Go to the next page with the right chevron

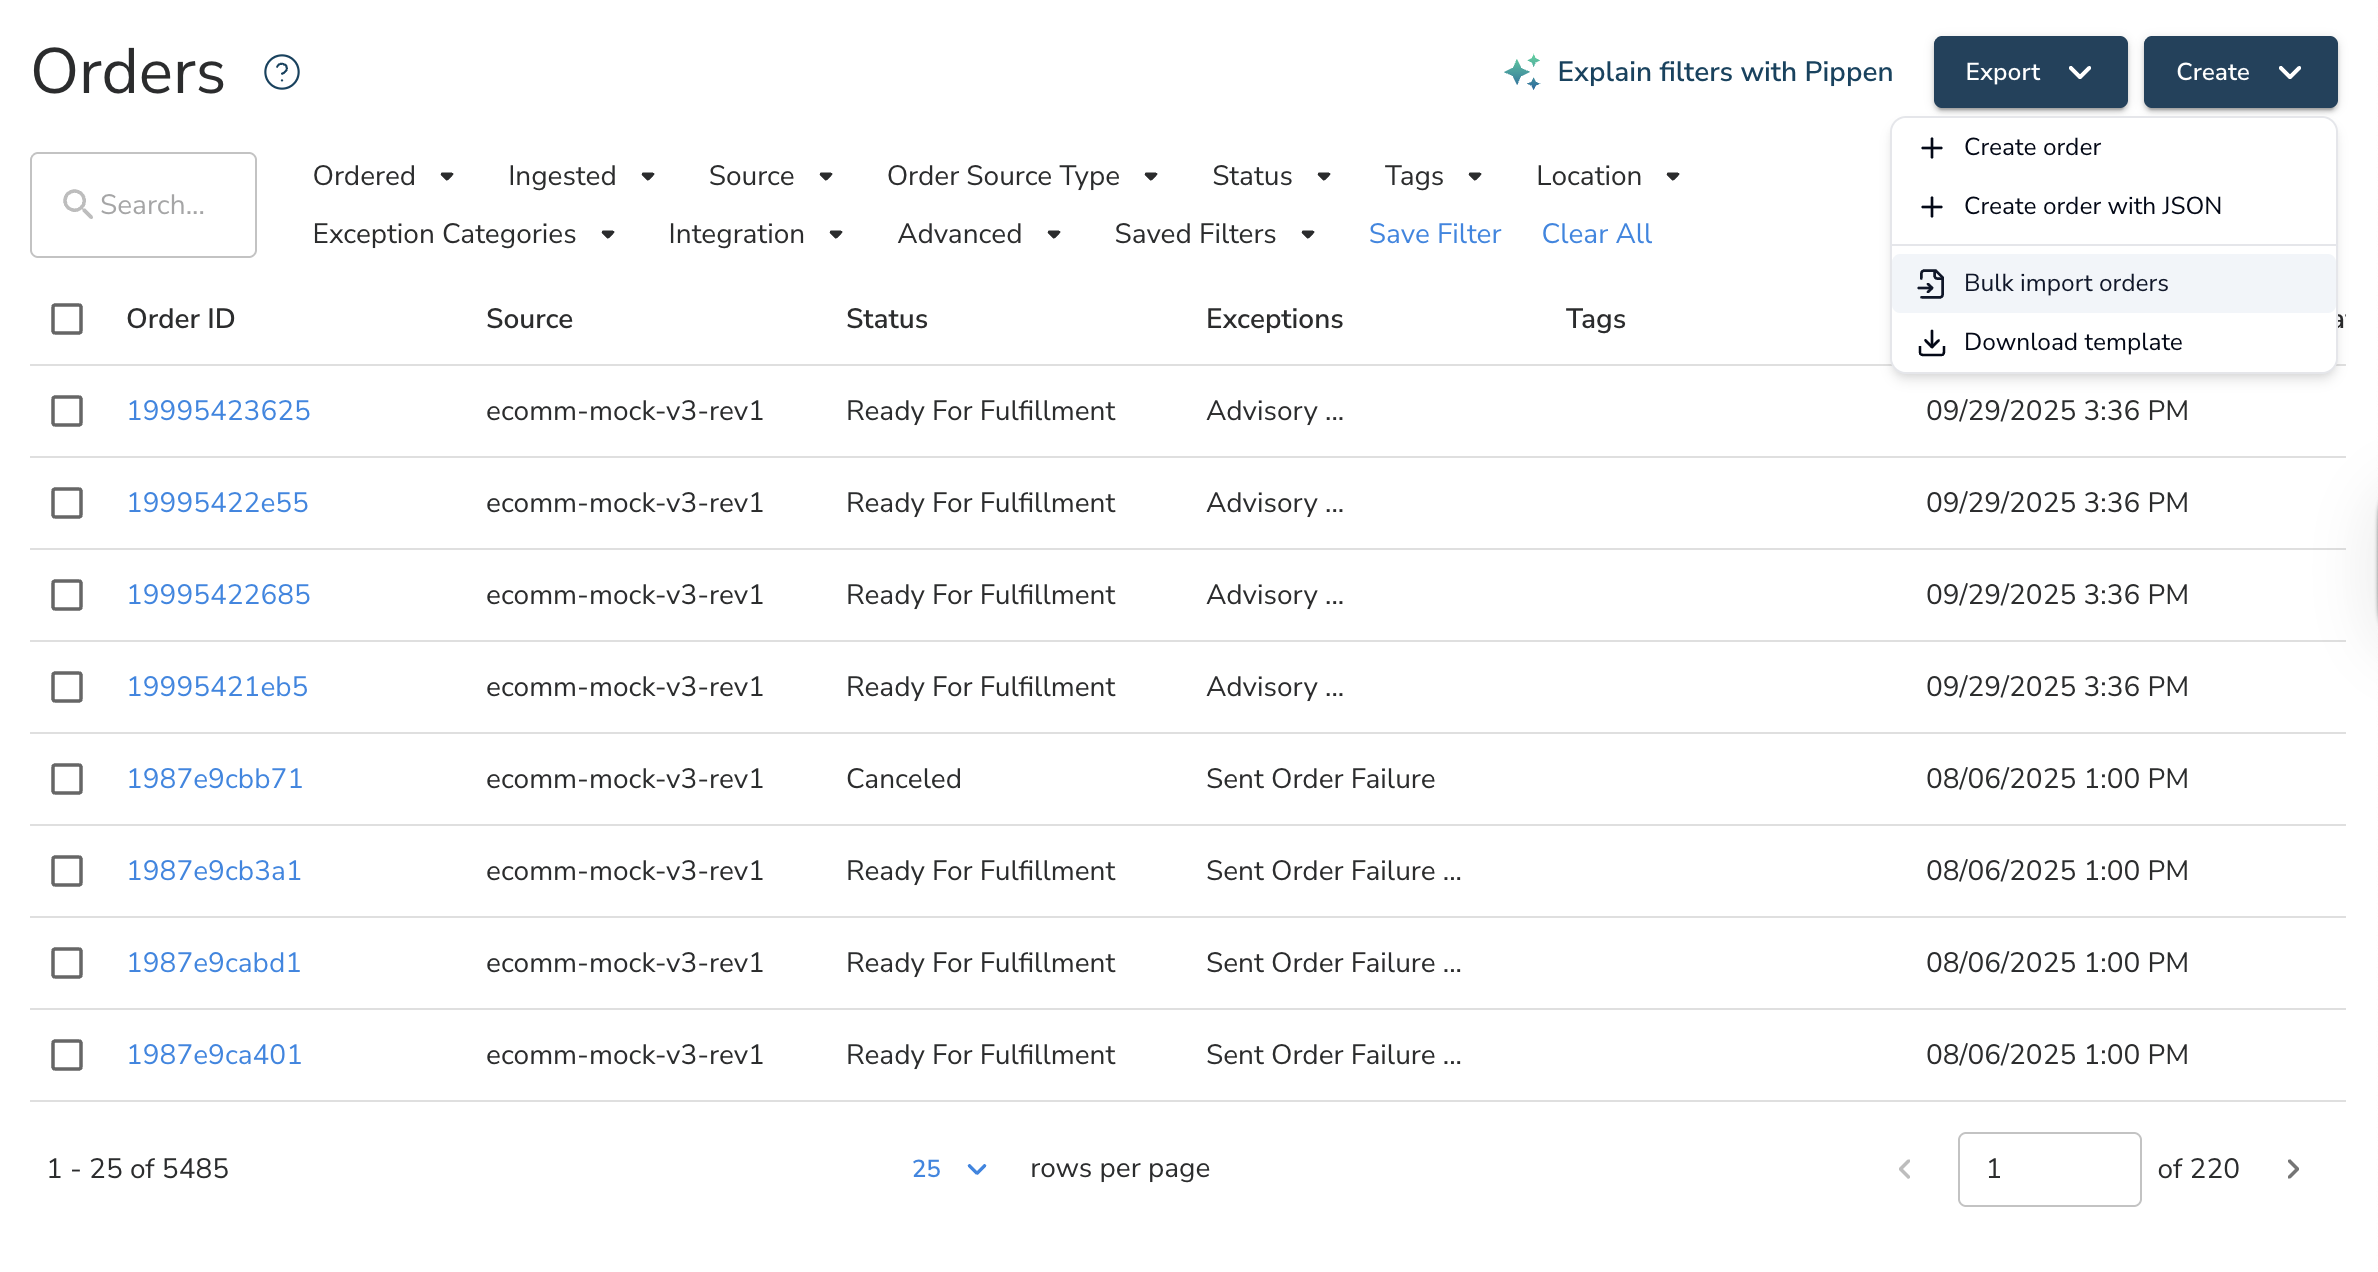pos(2291,1168)
